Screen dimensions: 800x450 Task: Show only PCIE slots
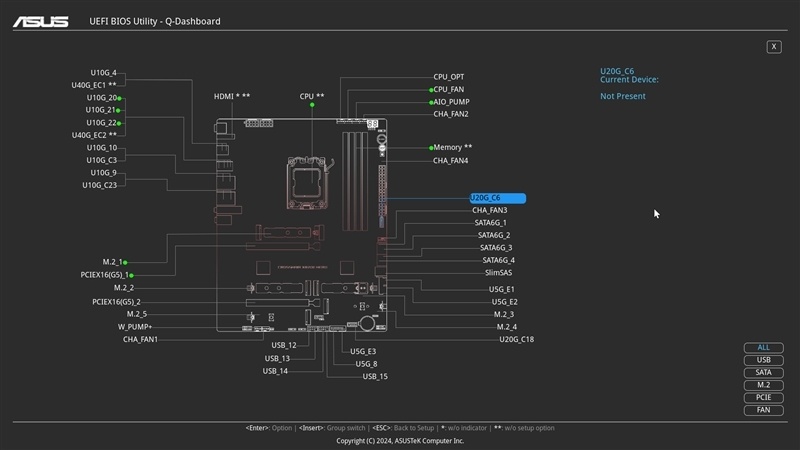pos(763,397)
